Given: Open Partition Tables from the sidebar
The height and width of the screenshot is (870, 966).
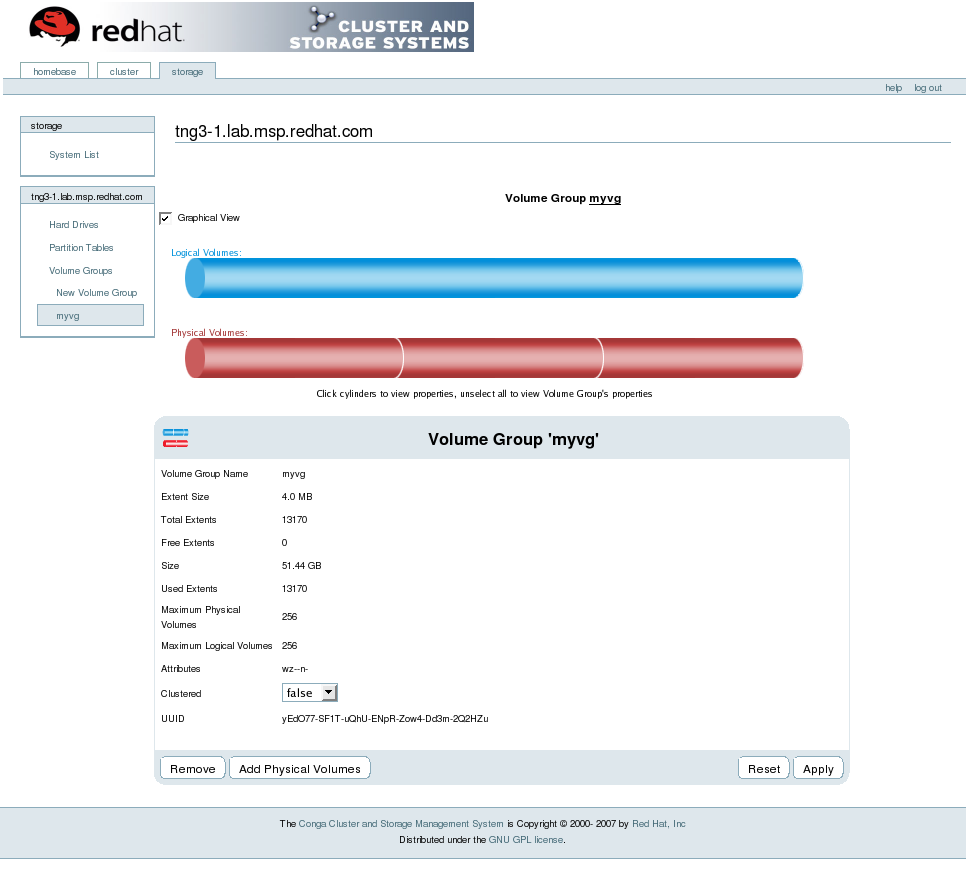Looking at the screenshot, I should [81, 248].
